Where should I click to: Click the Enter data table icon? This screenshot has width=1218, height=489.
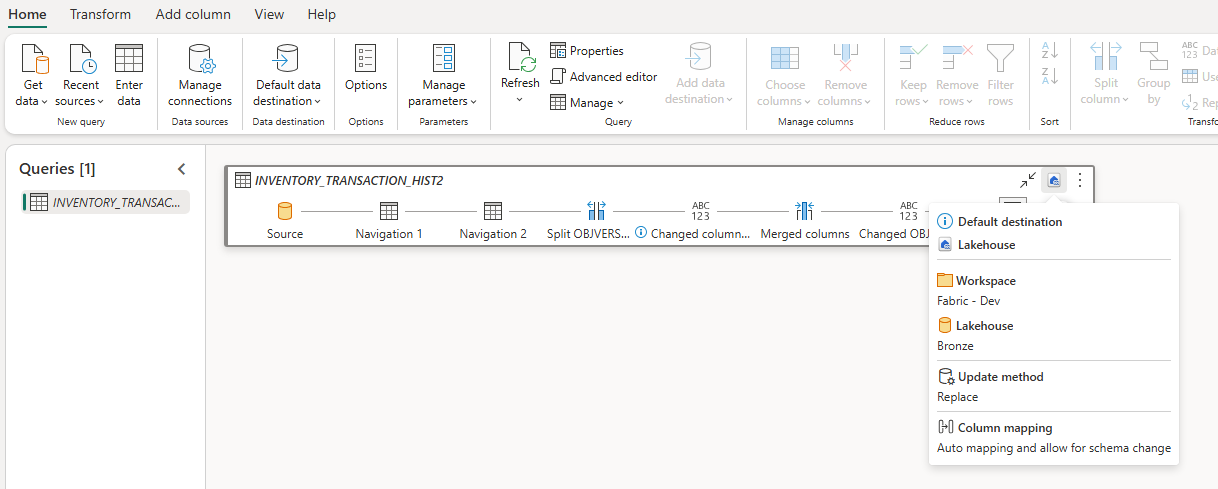click(129, 58)
